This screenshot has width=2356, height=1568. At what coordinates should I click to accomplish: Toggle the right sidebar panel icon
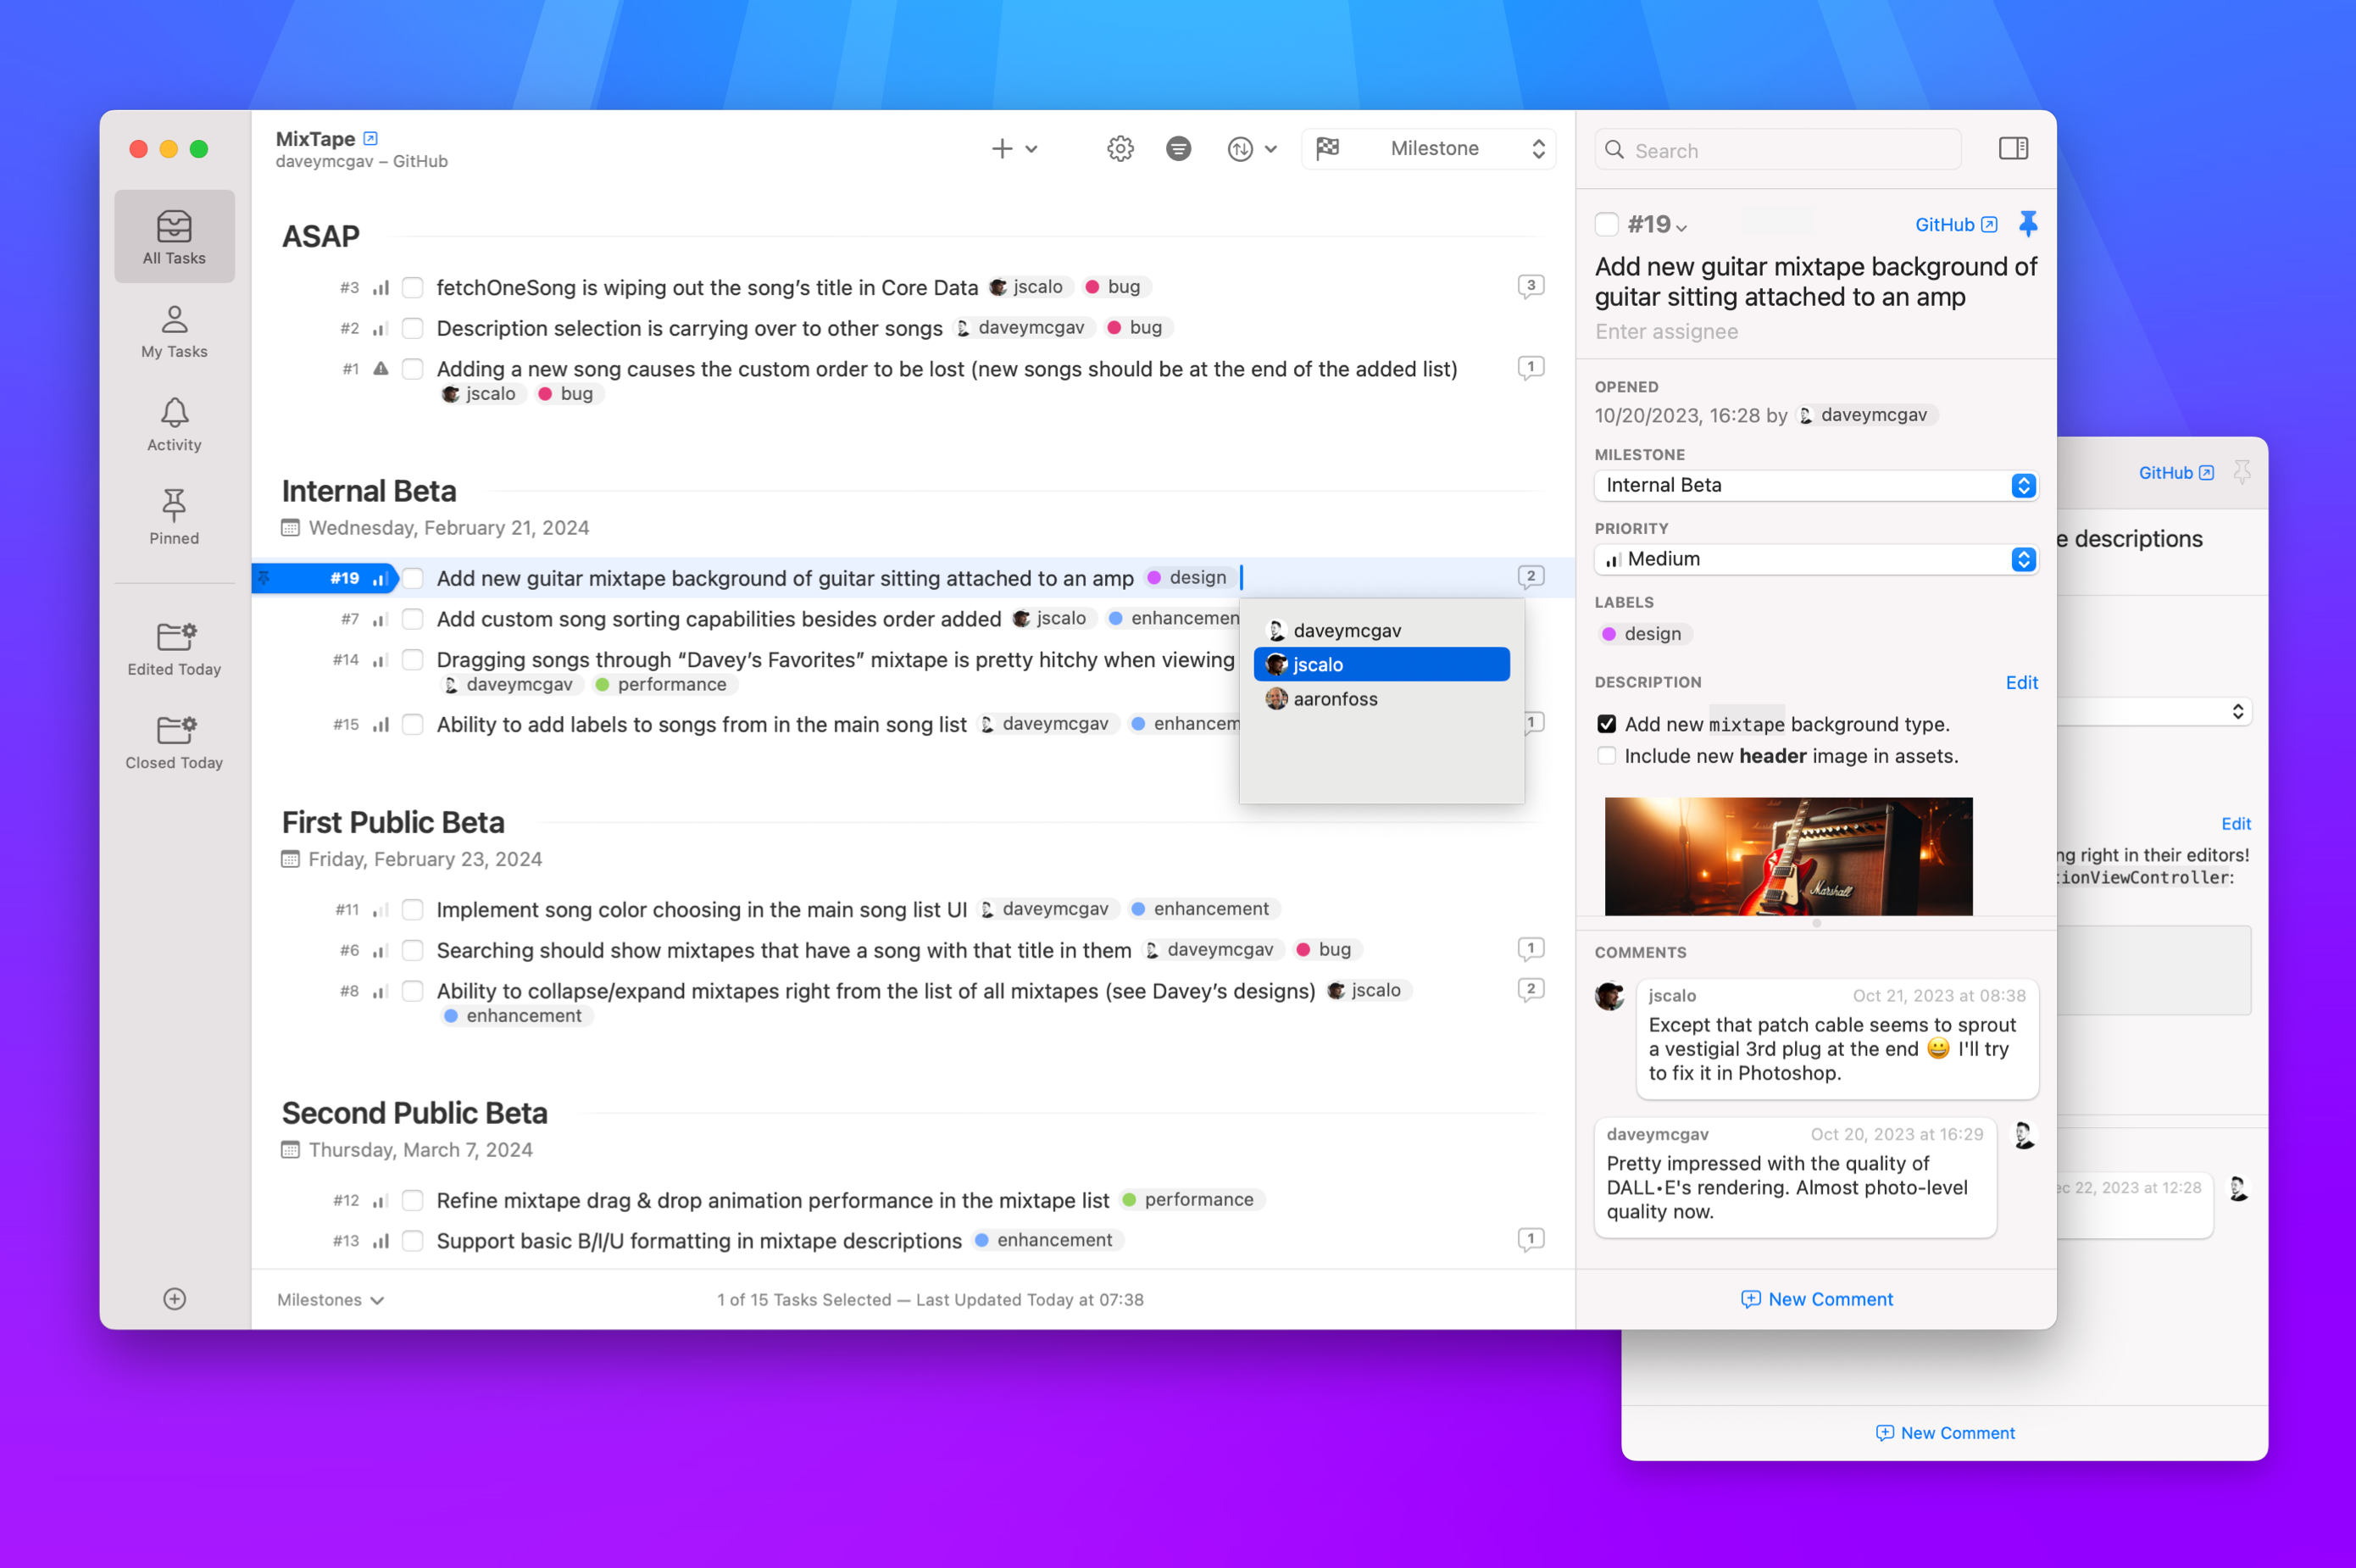(x=2013, y=148)
